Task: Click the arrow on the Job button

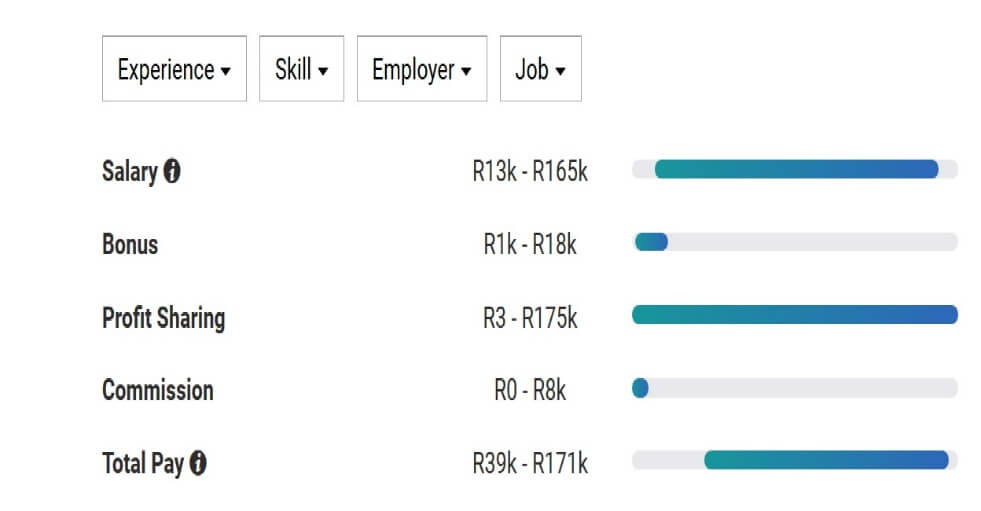Action: click(x=561, y=71)
